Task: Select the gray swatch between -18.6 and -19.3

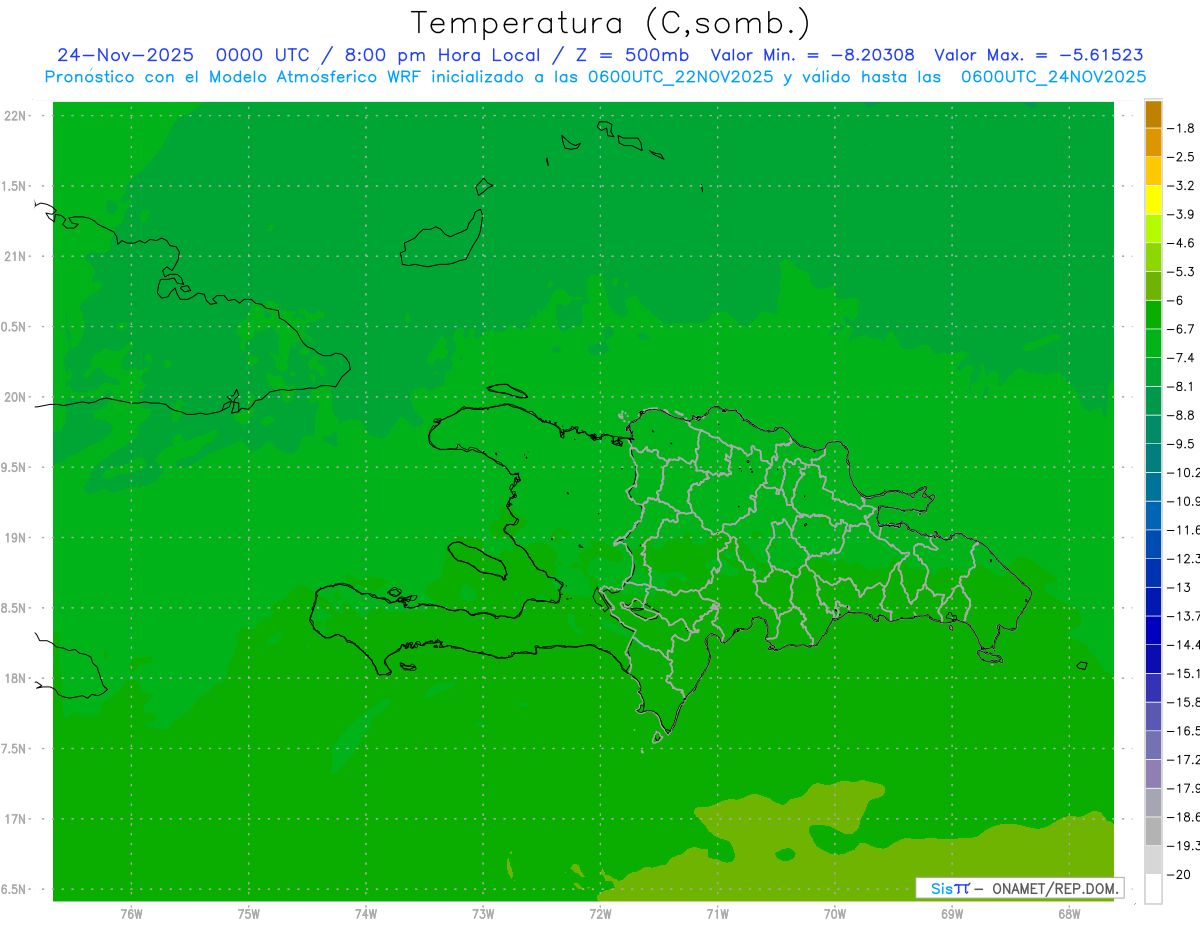Action: coord(1153,831)
